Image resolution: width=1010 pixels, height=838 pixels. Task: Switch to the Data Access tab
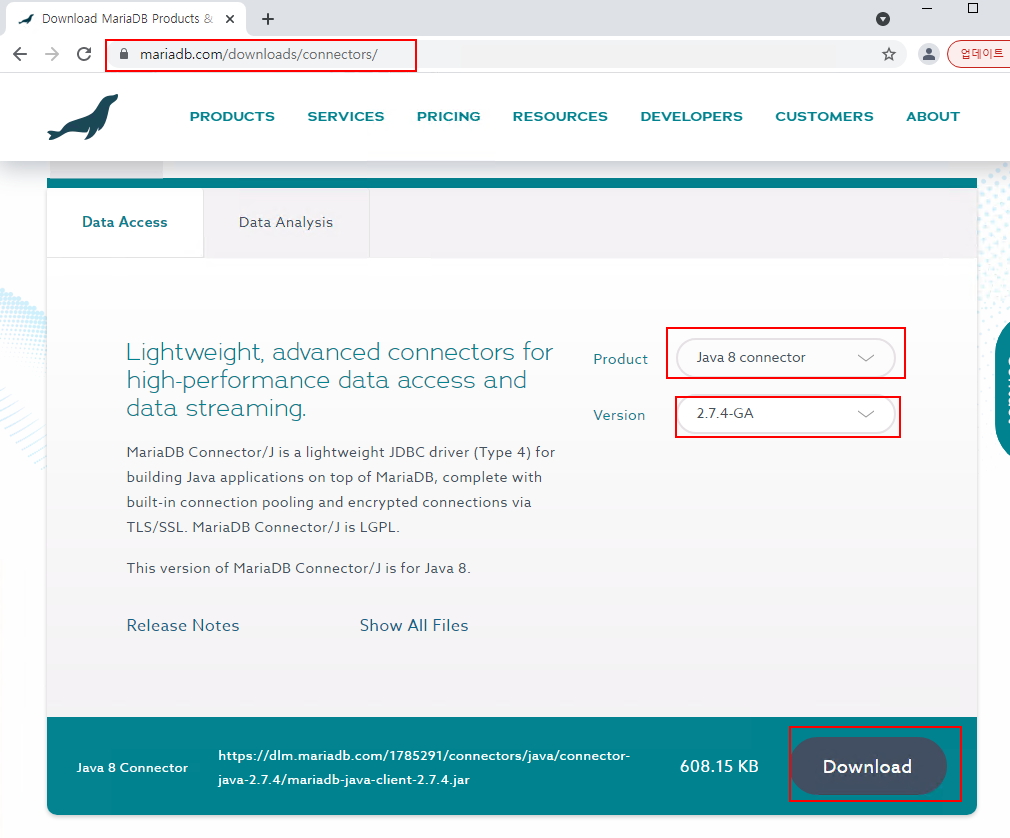125,222
